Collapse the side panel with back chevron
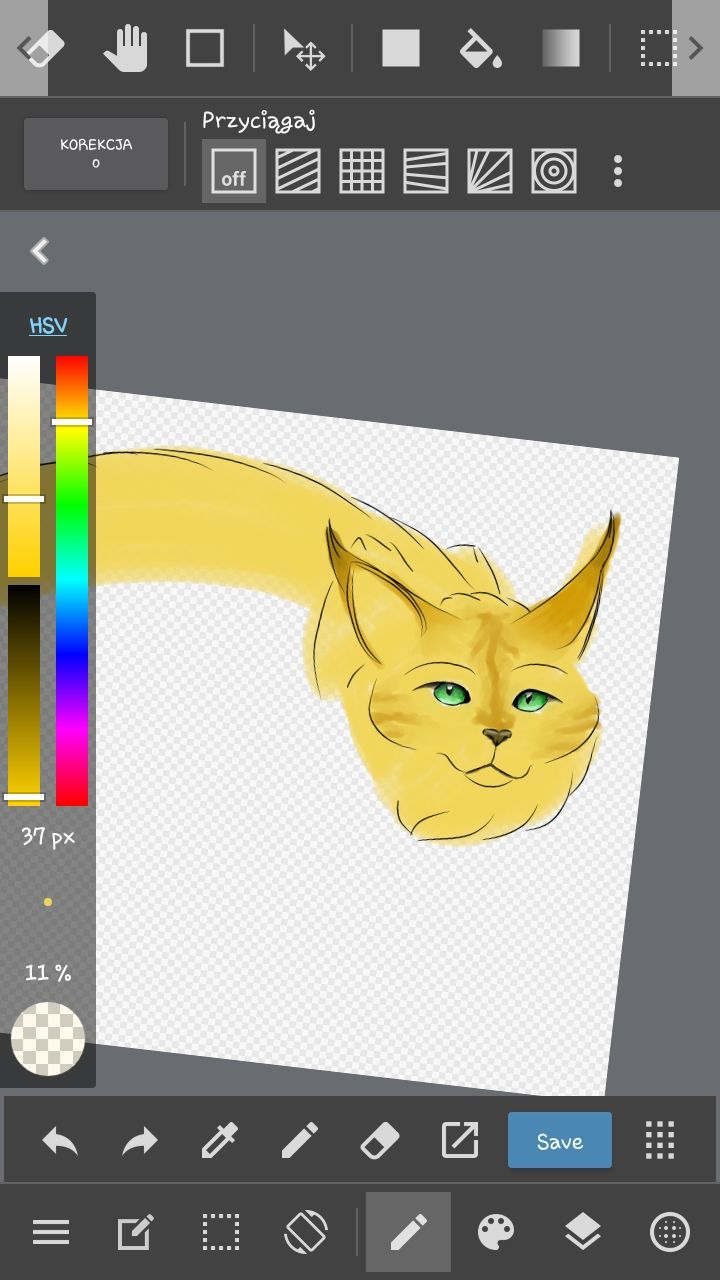The height and width of the screenshot is (1280, 720). pyautogui.click(x=40, y=251)
